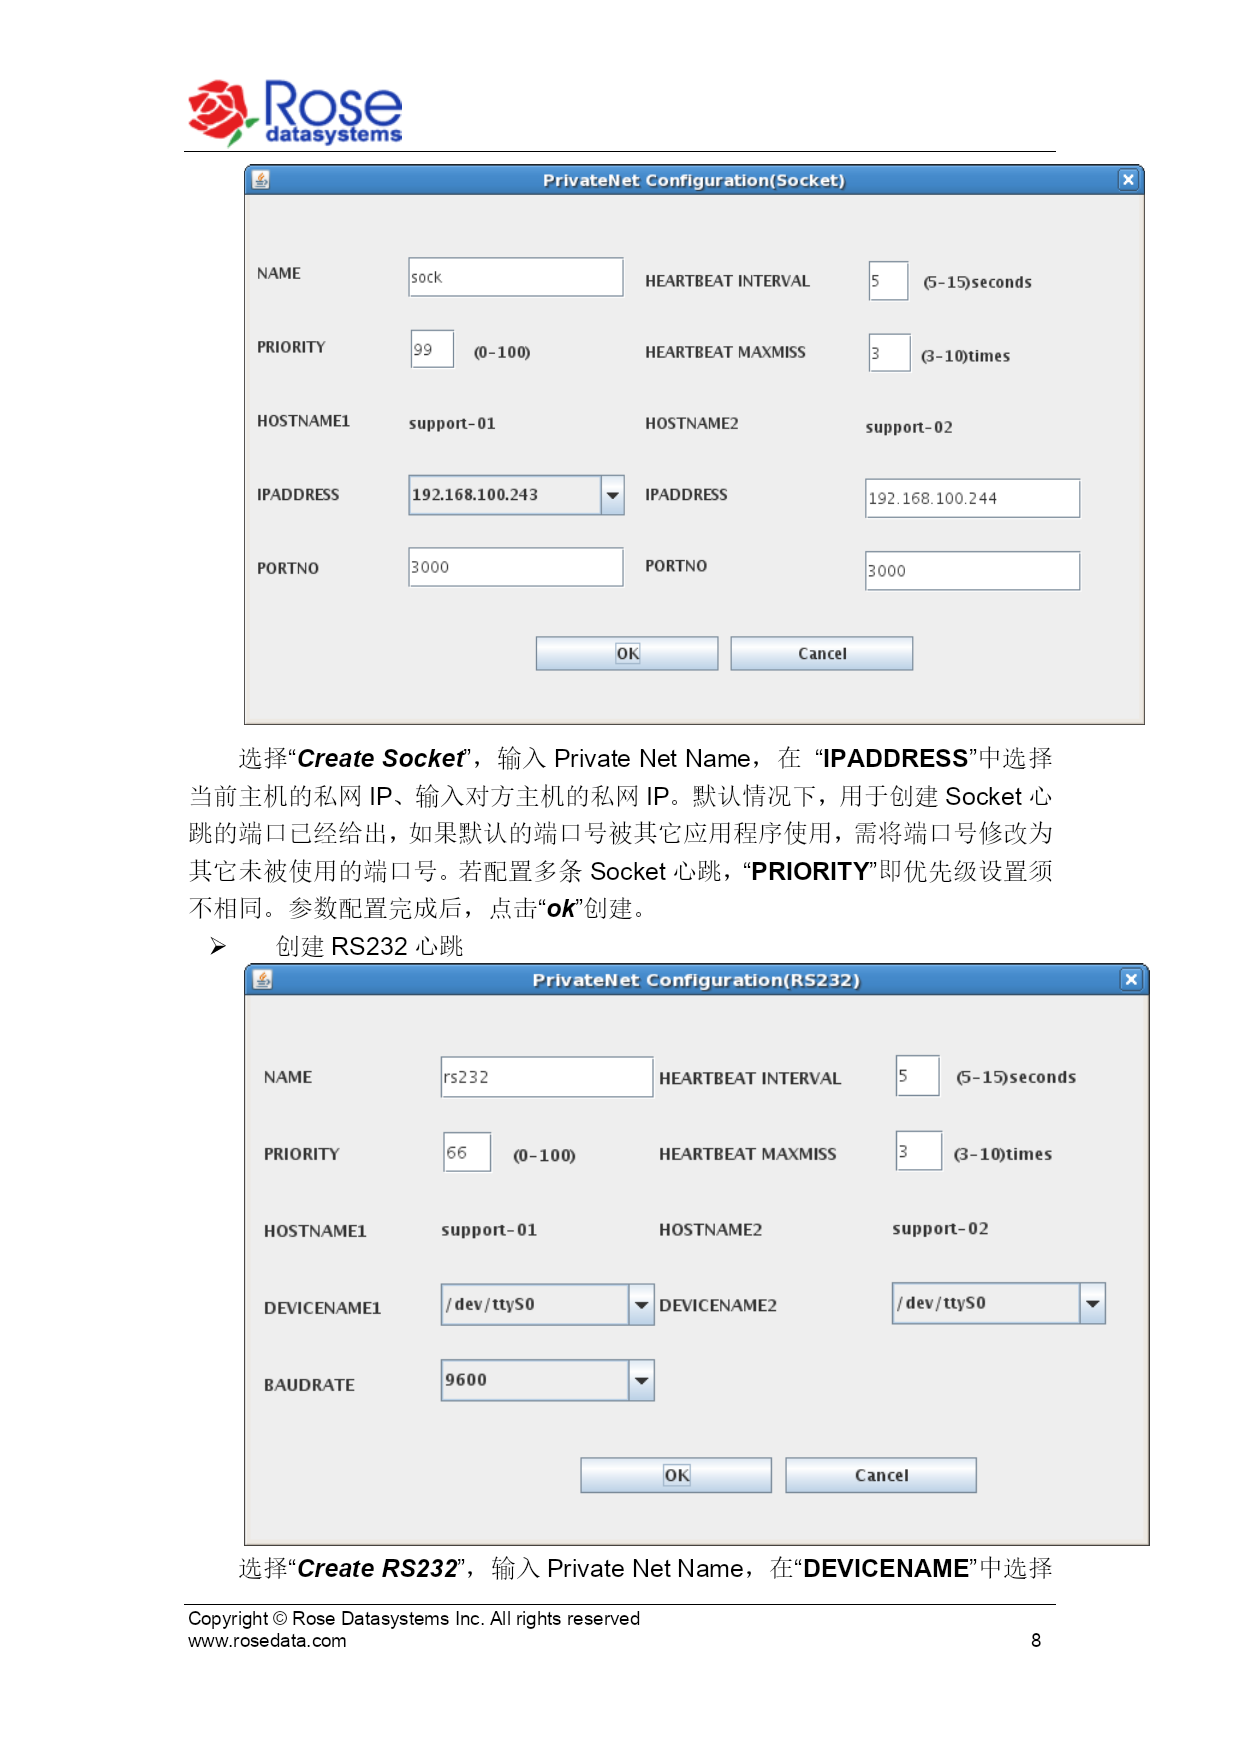Click the (5-15)seconds hint in Socket dialog
This screenshot has width=1241, height=1754.
[977, 282]
